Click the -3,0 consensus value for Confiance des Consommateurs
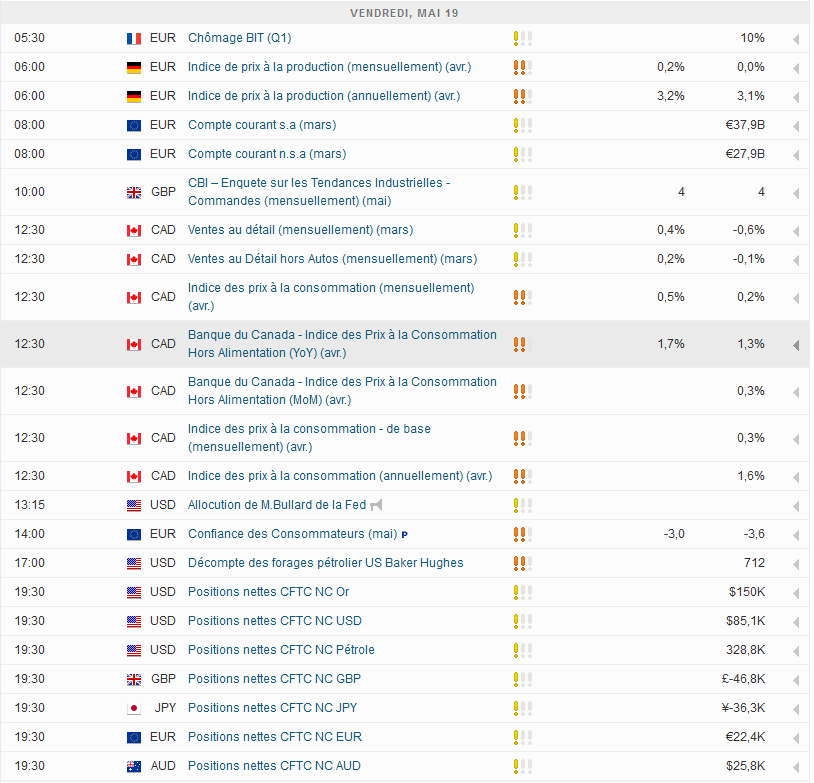This screenshot has width=814, height=783. 674,534
